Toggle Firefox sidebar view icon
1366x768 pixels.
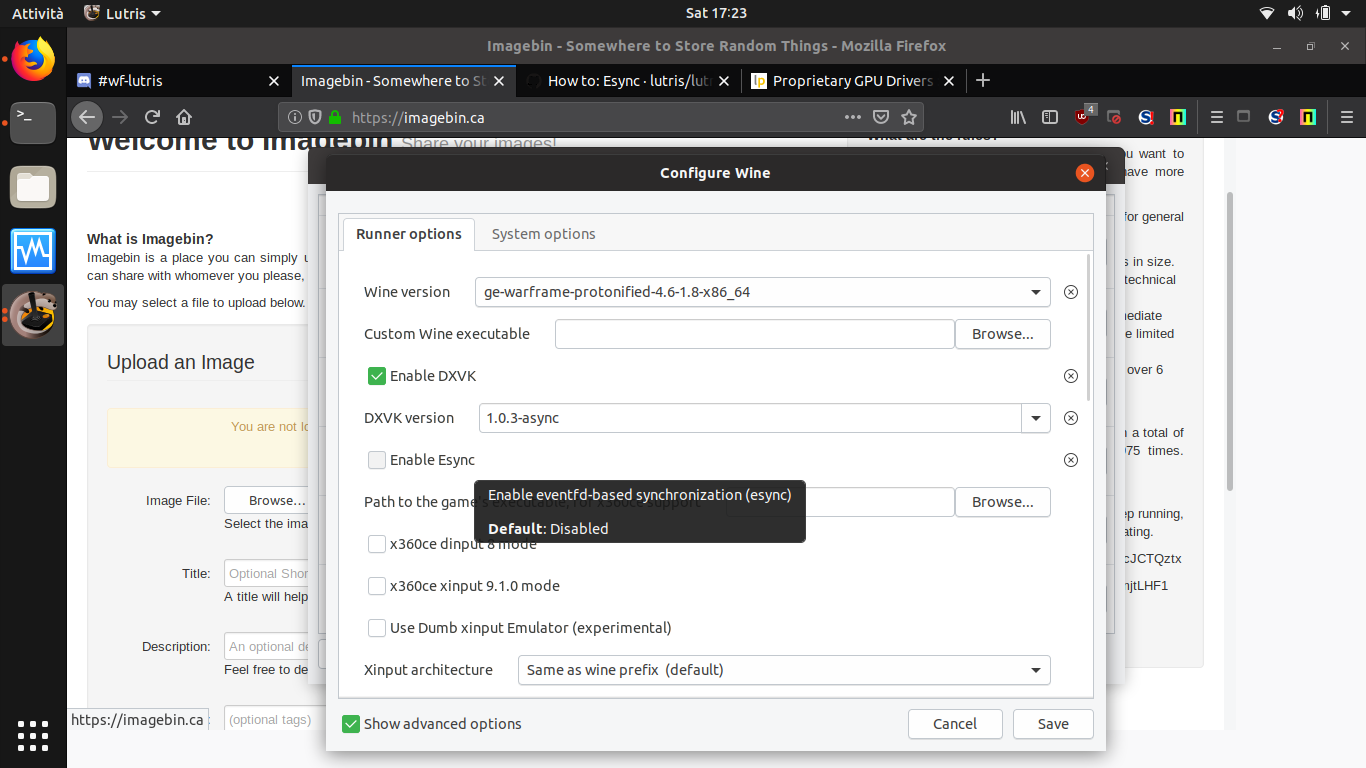tap(1050, 117)
